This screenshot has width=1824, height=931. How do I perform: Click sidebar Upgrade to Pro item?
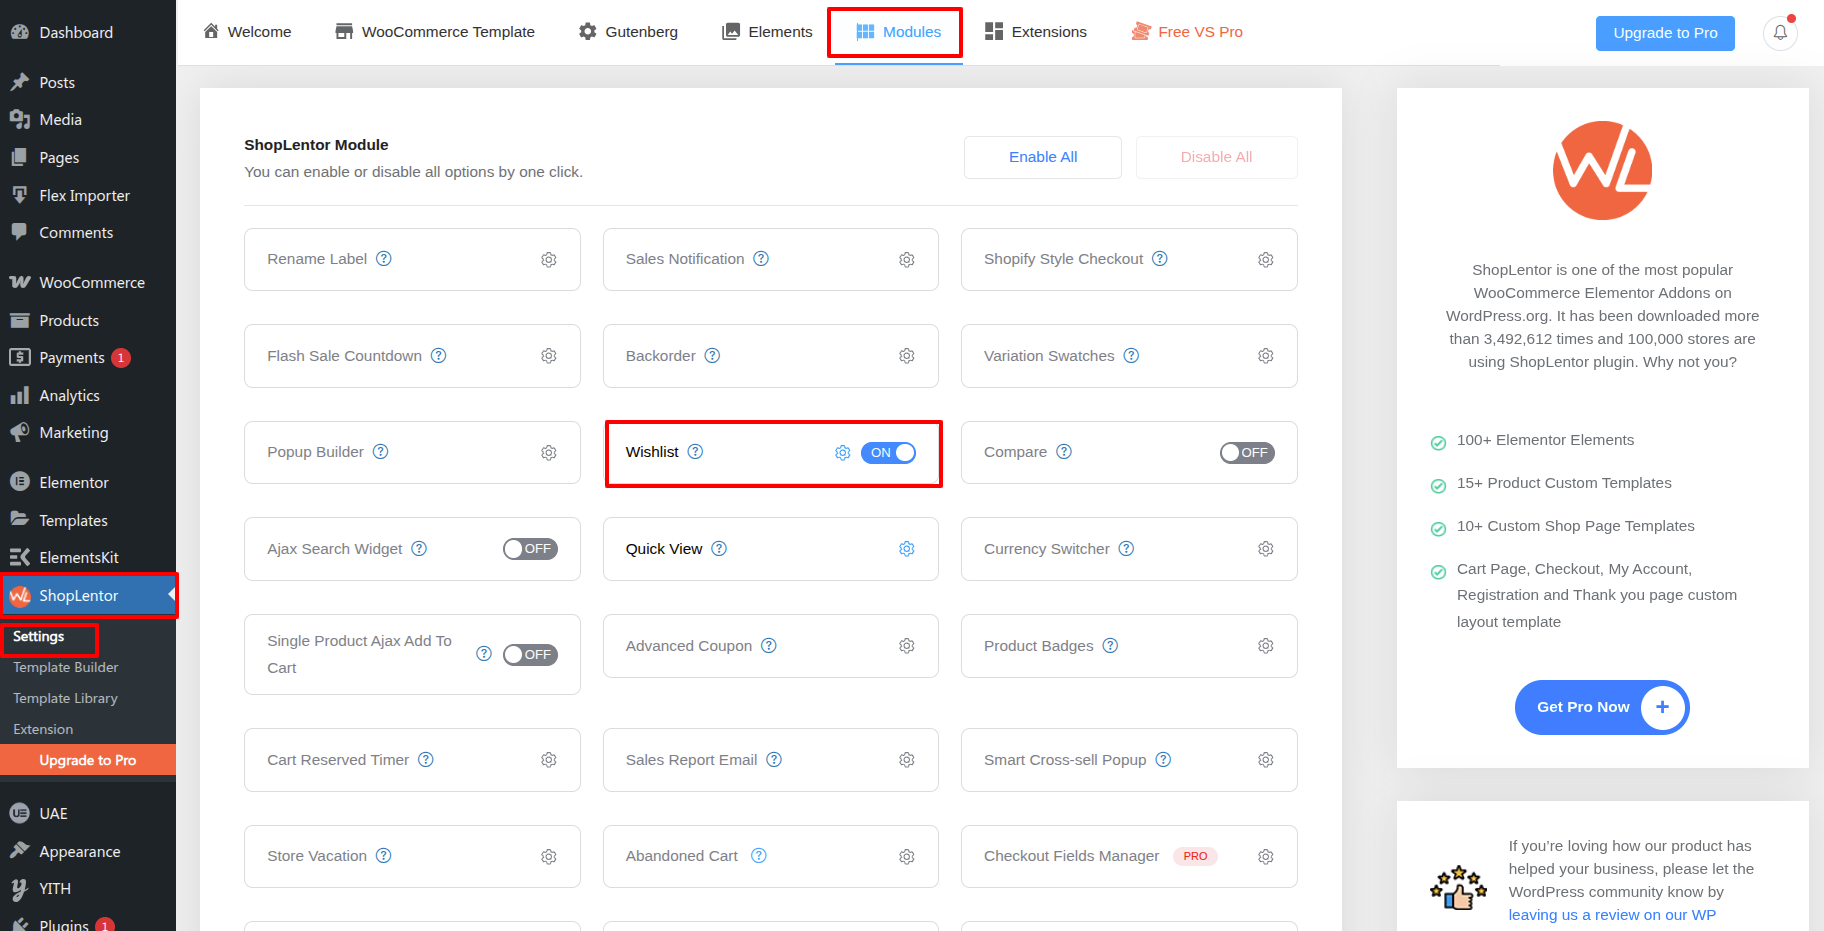click(88, 760)
